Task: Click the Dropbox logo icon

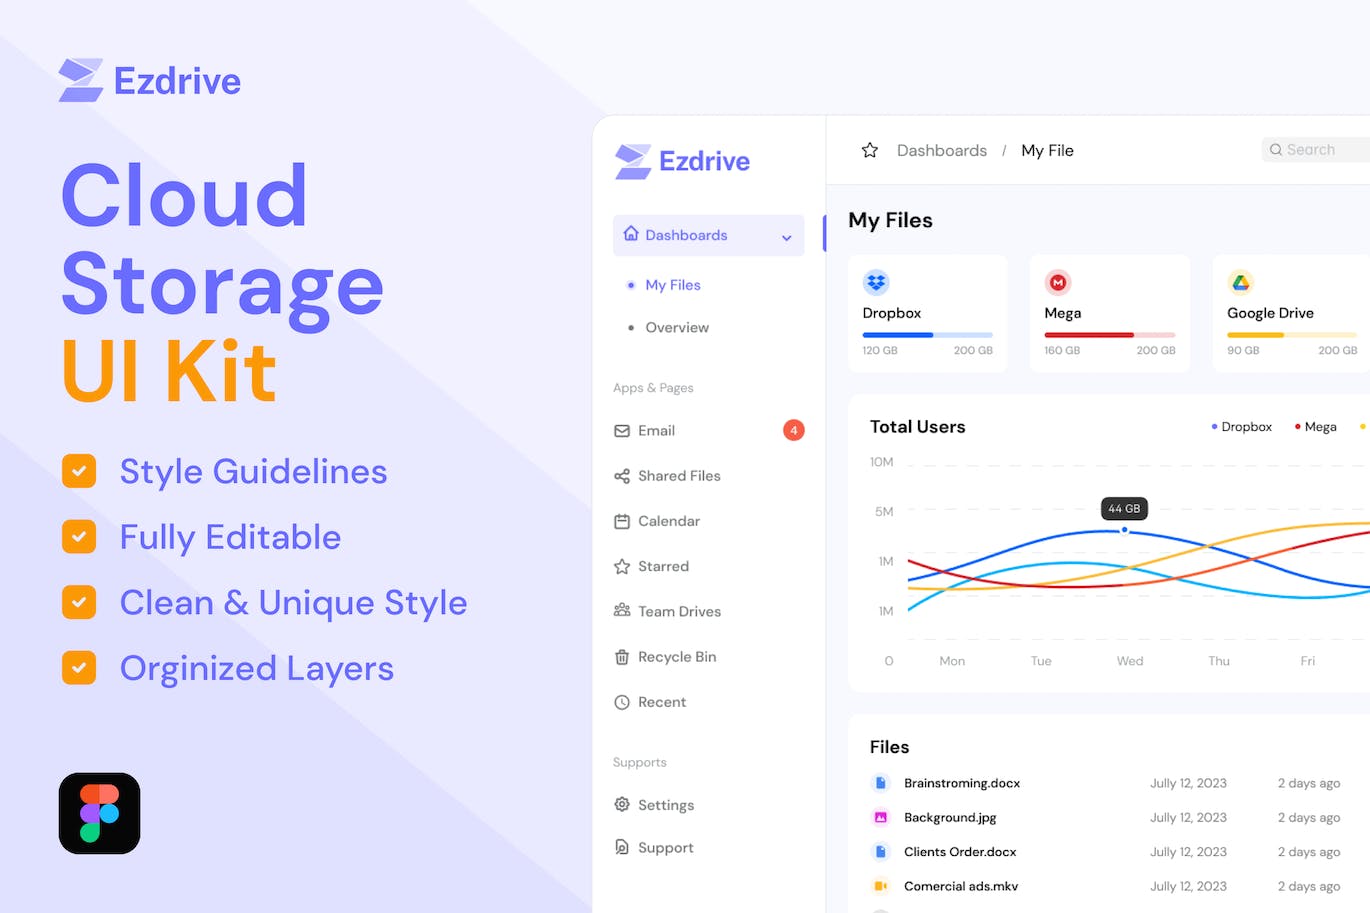Action: coord(876,283)
